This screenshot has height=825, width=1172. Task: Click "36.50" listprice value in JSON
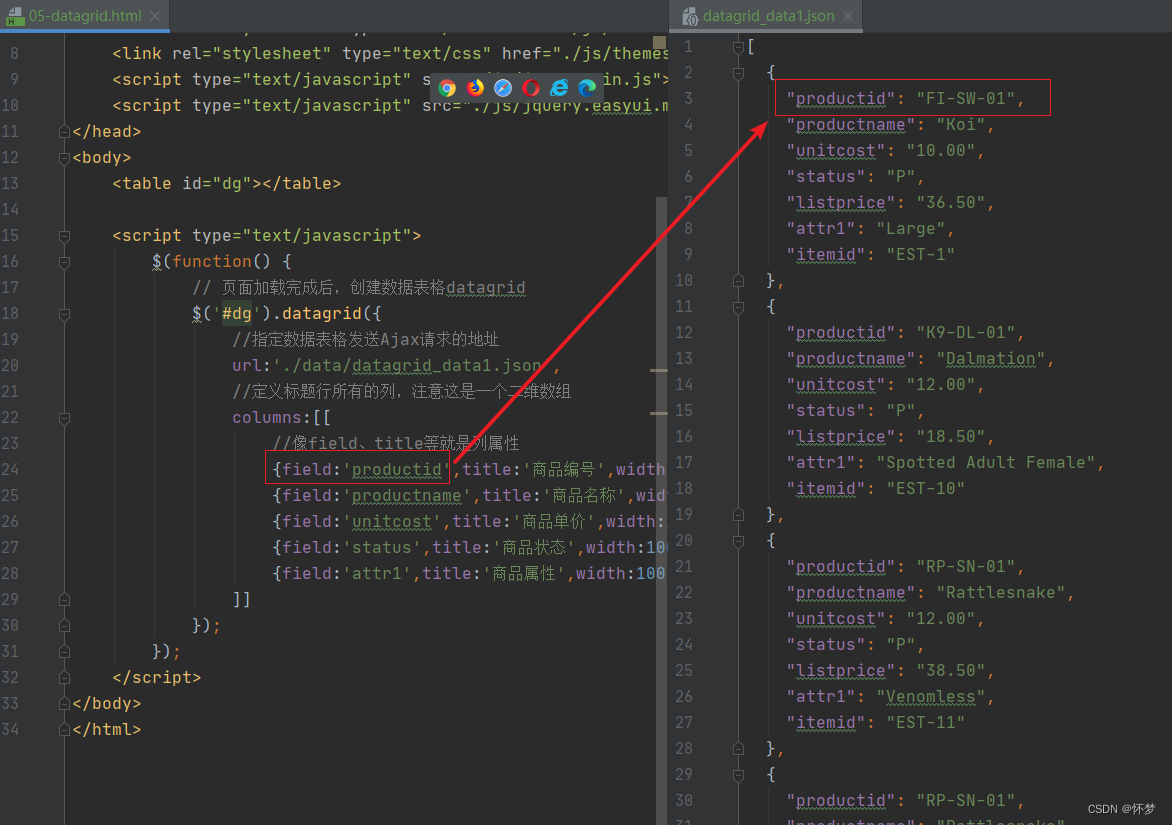[950, 203]
